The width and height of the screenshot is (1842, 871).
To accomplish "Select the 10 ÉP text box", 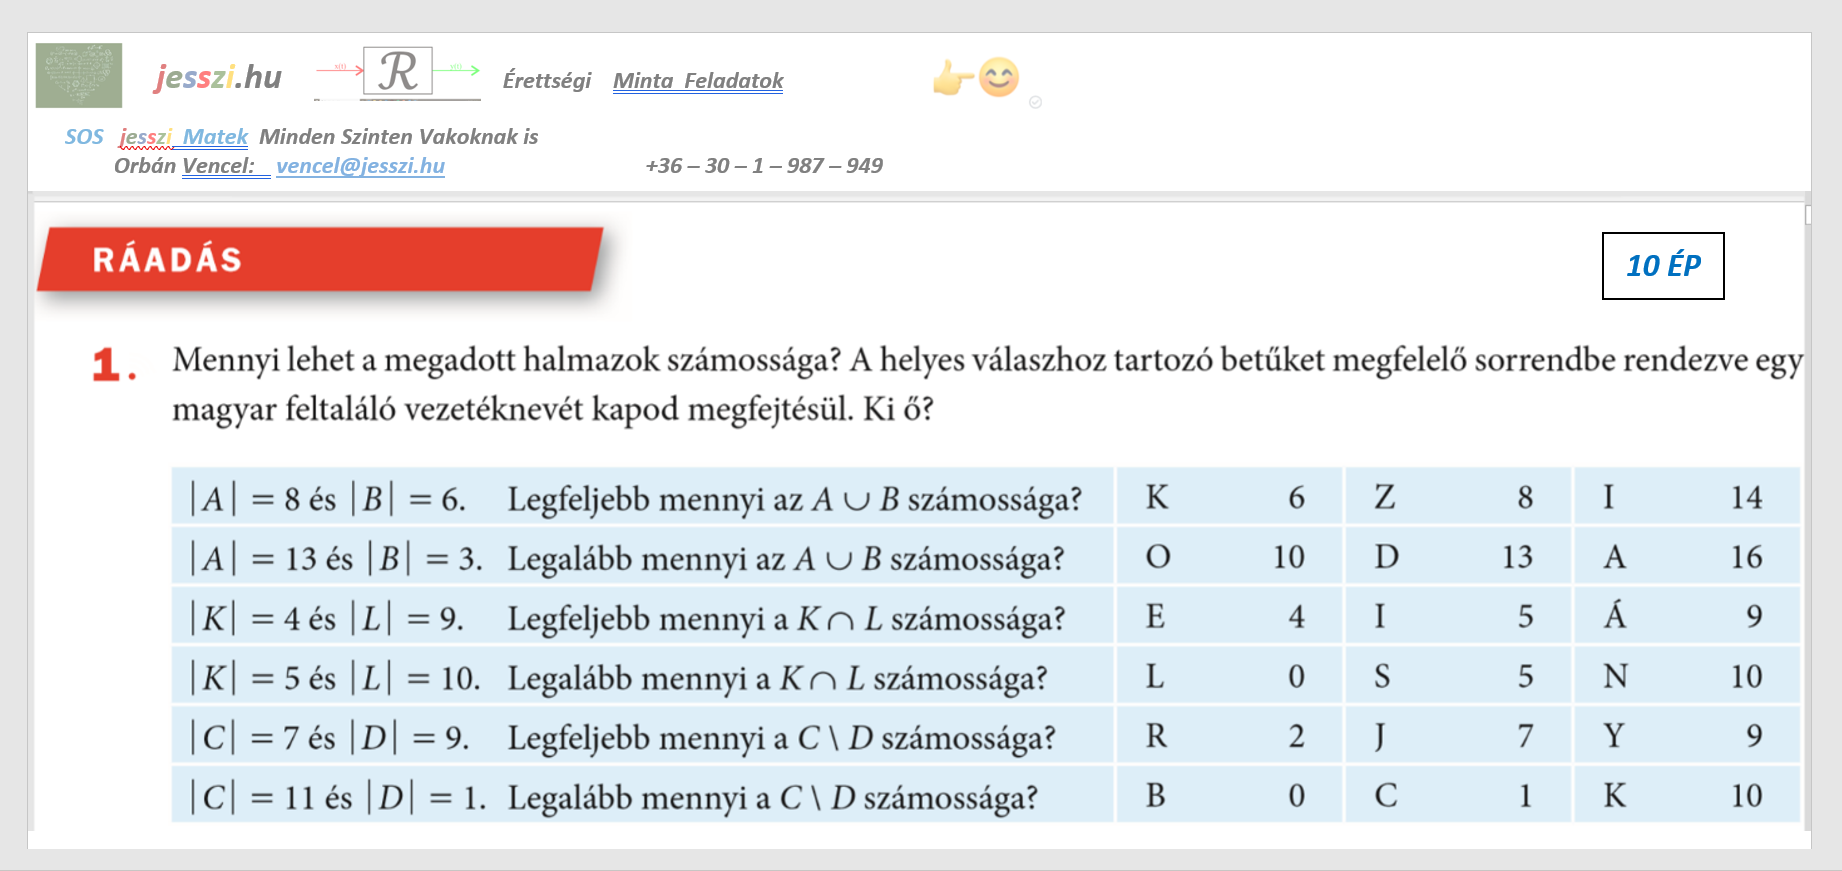I will pos(1662,266).
